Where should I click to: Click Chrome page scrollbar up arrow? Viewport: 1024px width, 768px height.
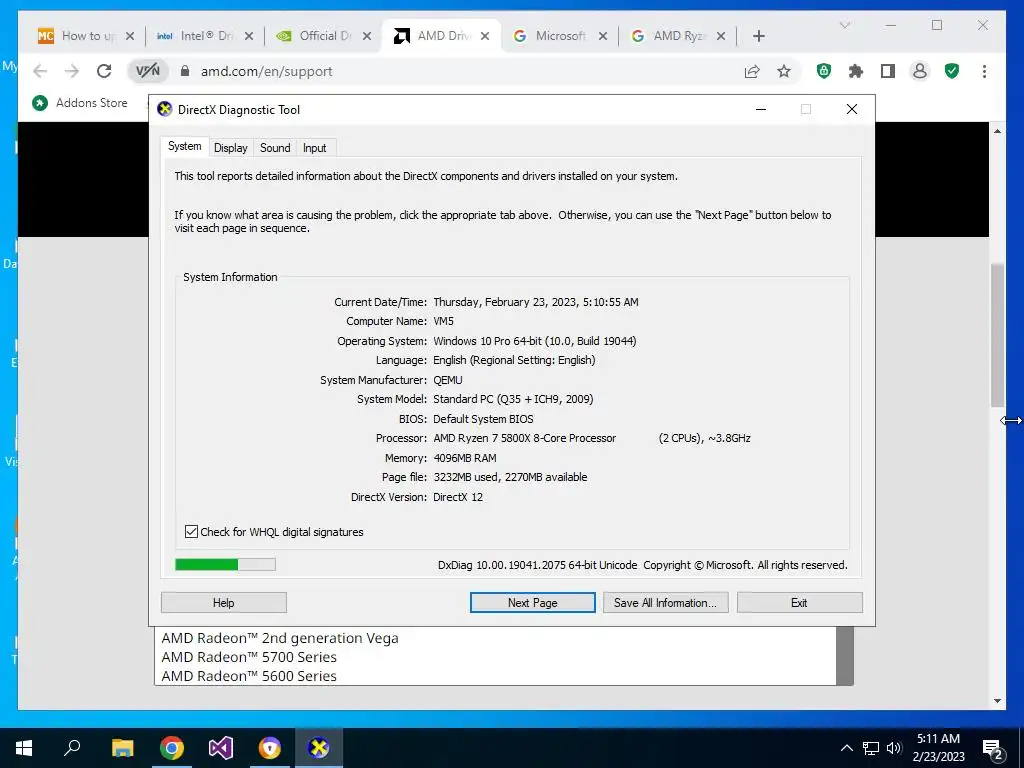[x=997, y=131]
